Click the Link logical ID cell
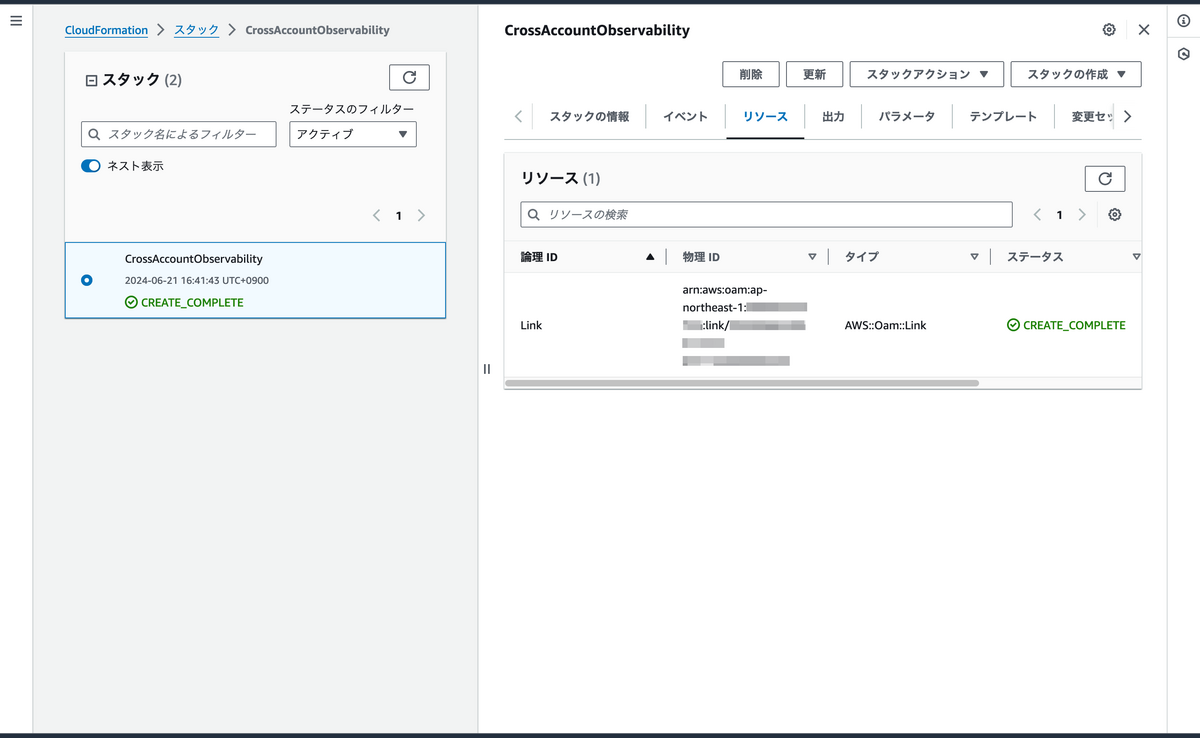 coord(531,325)
